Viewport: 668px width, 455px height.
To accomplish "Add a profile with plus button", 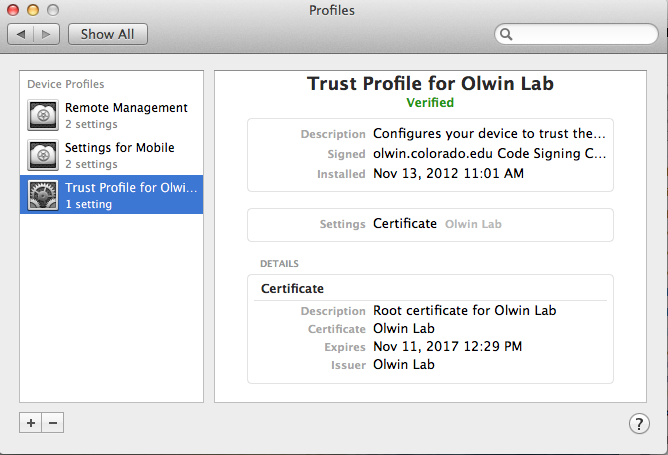I will point(31,423).
